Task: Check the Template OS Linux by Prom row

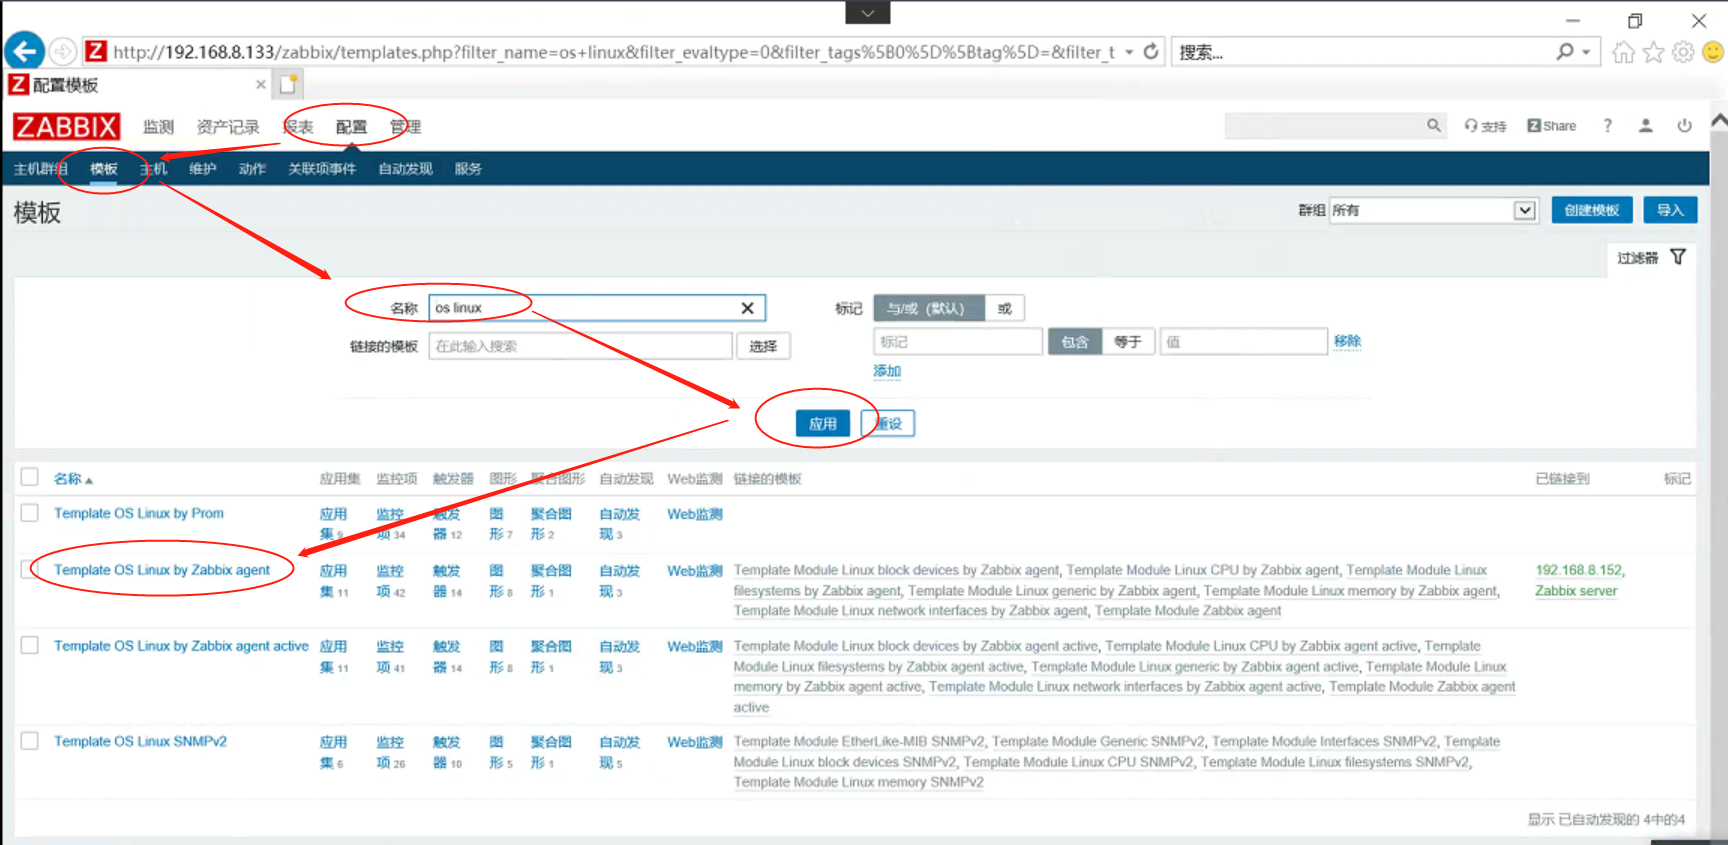Action: tap(30, 513)
